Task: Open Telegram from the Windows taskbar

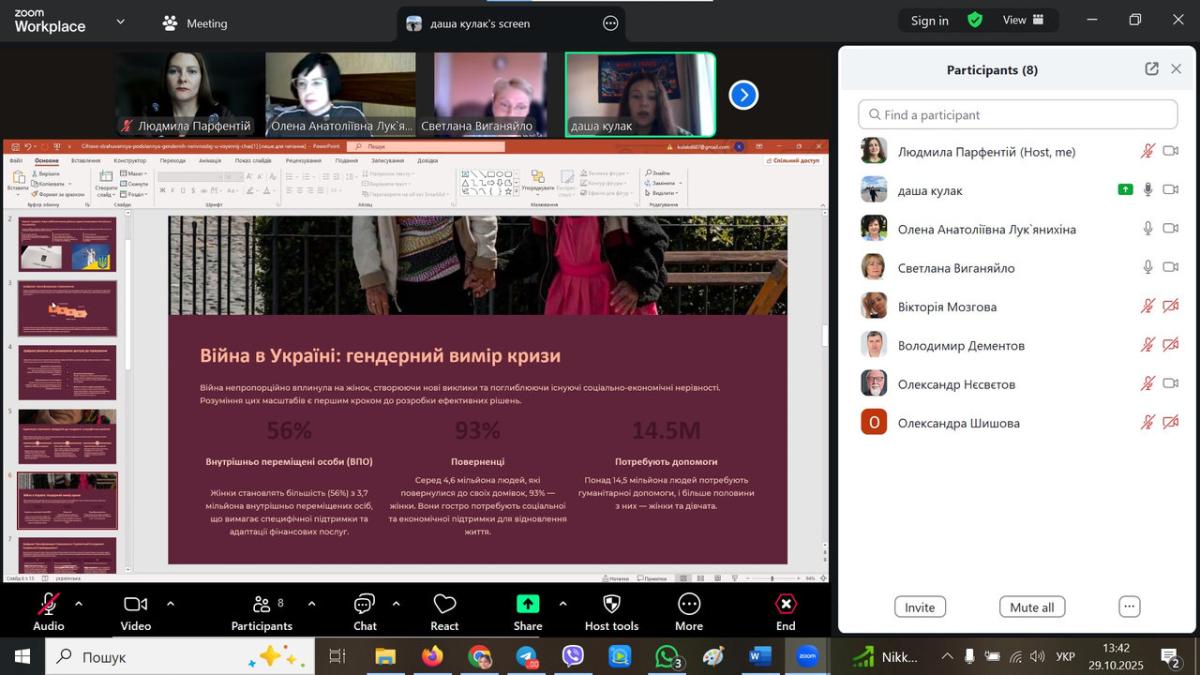Action: tap(526, 657)
